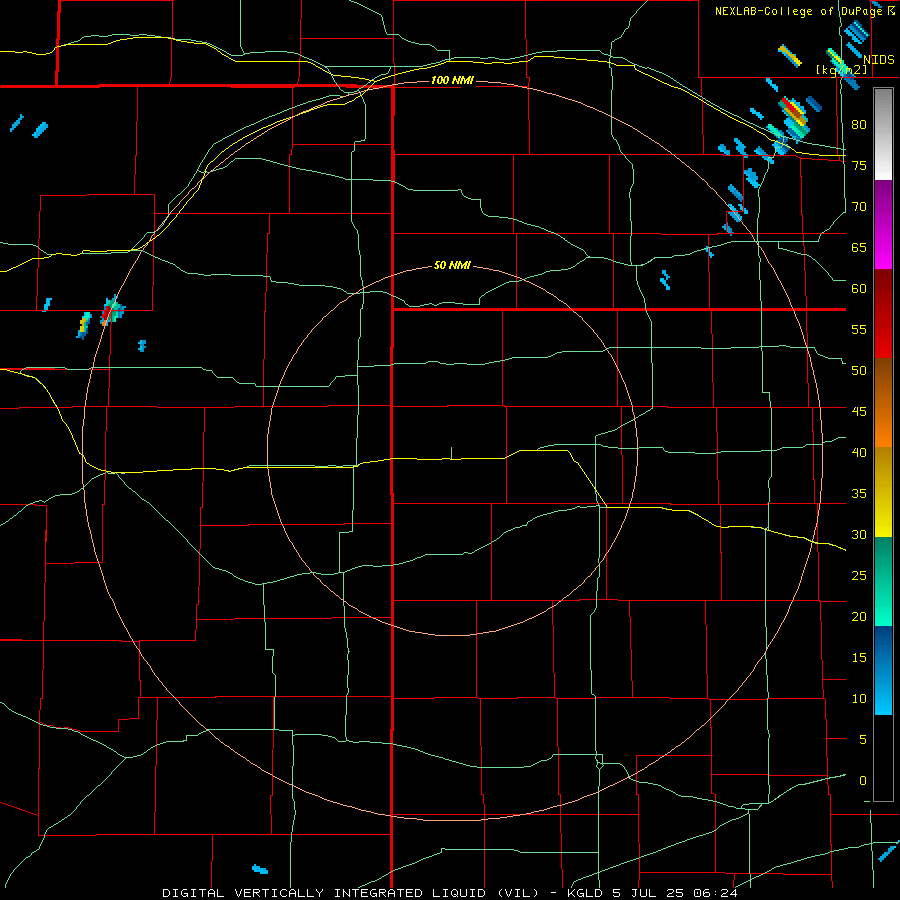The image size is (900, 900).
Task: Pick the purple-magenta segment of the color bar
Action: [883, 225]
